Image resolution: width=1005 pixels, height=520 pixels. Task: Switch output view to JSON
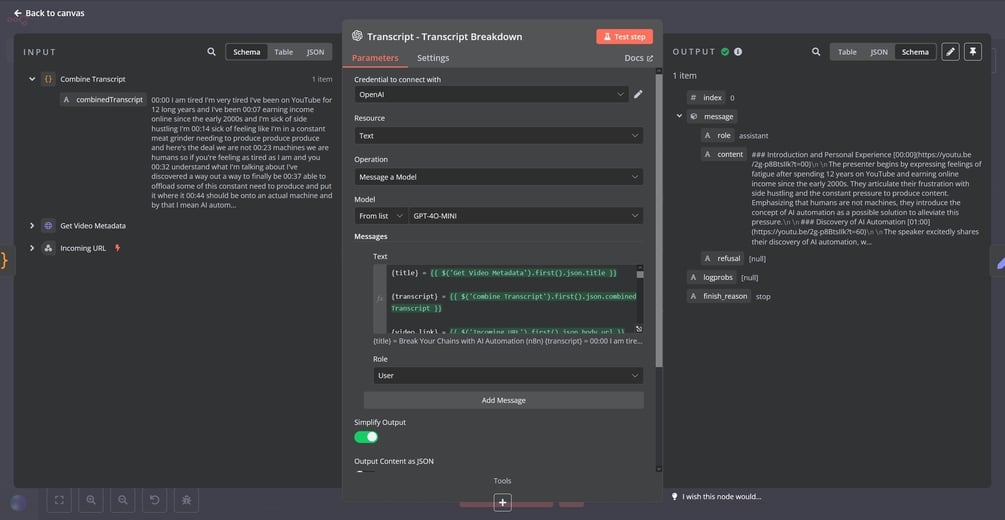point(879,52)
